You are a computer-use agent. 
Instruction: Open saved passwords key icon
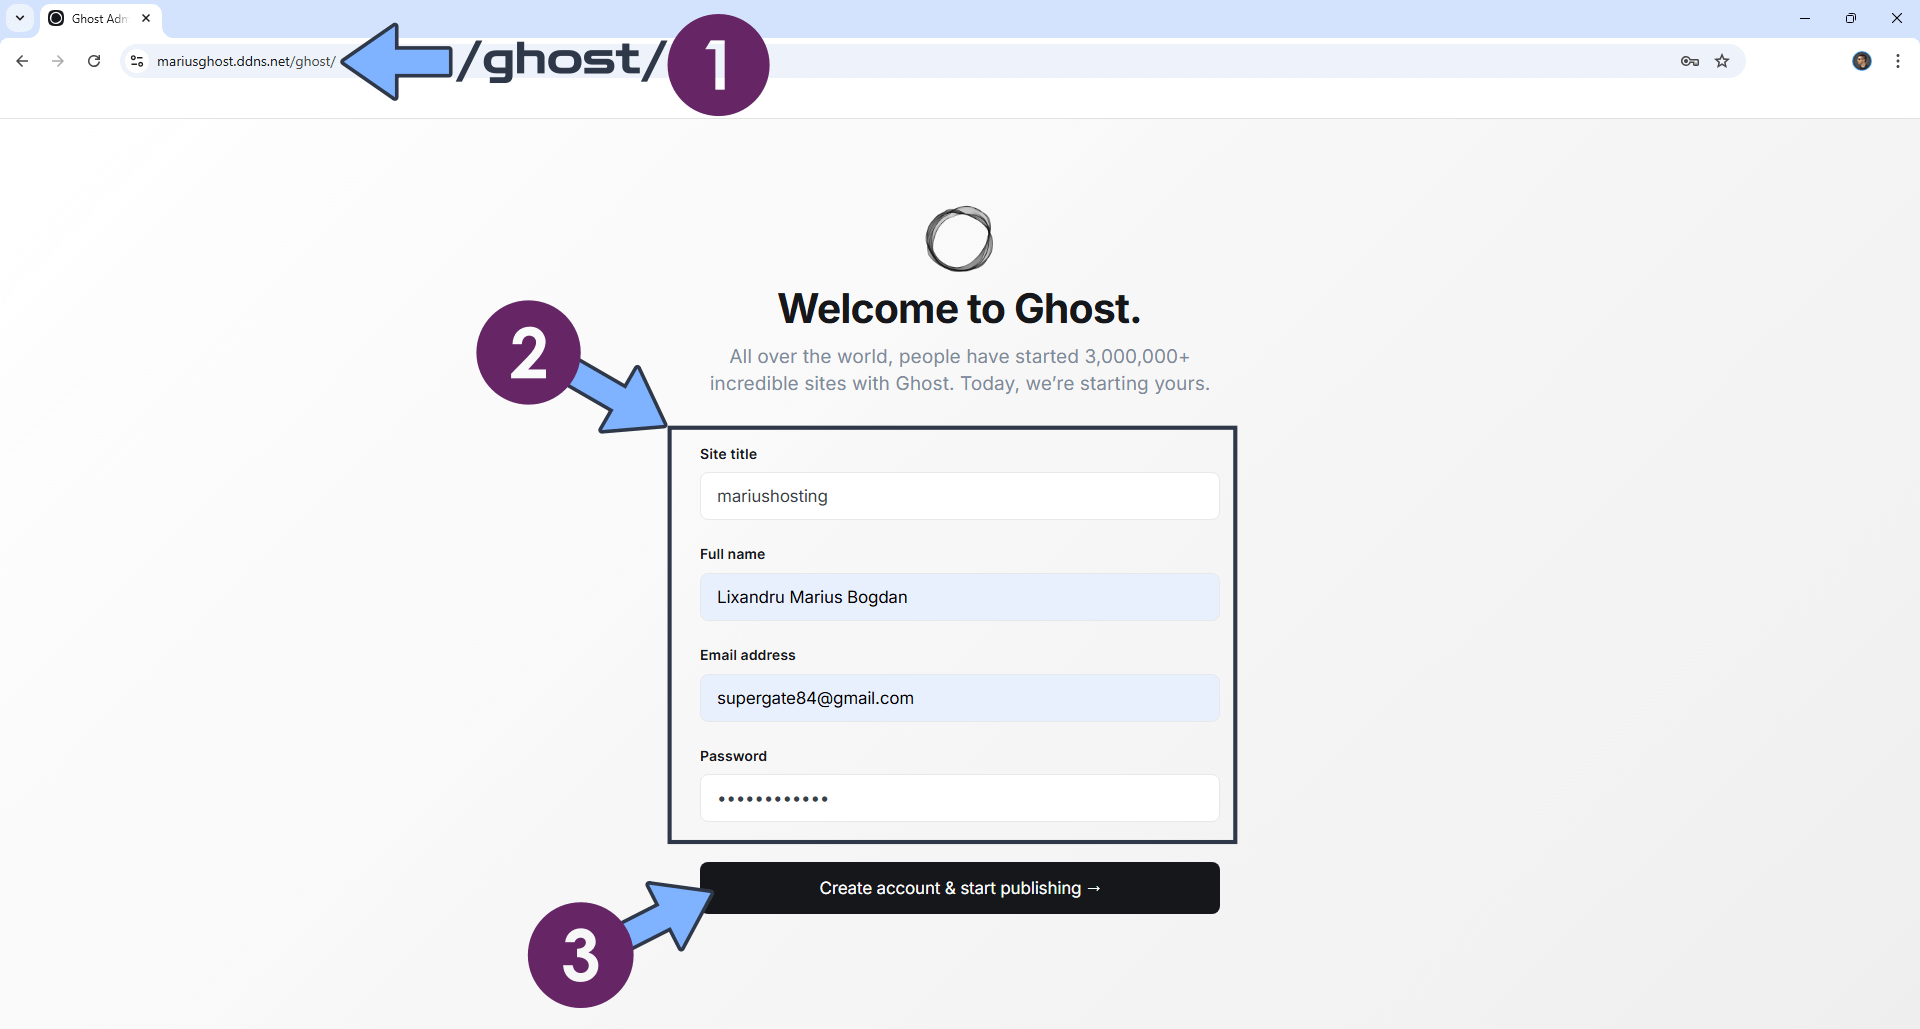click(x=1690, y=61)
